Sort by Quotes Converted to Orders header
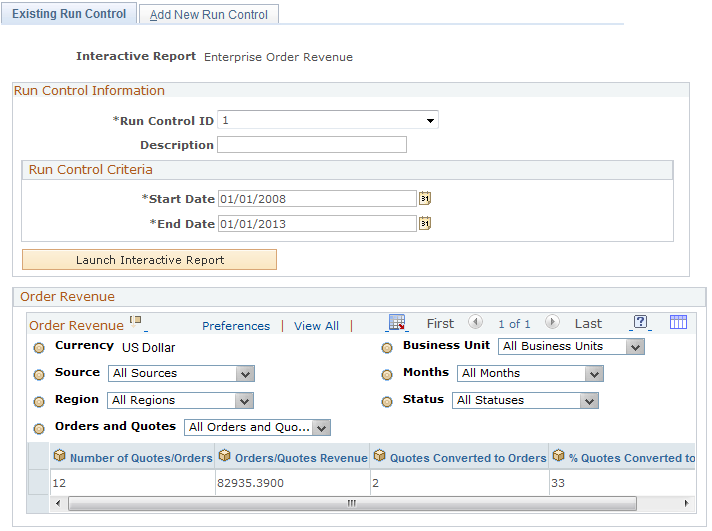Screen dimensions: 712x531 click(x=468, y=458)
